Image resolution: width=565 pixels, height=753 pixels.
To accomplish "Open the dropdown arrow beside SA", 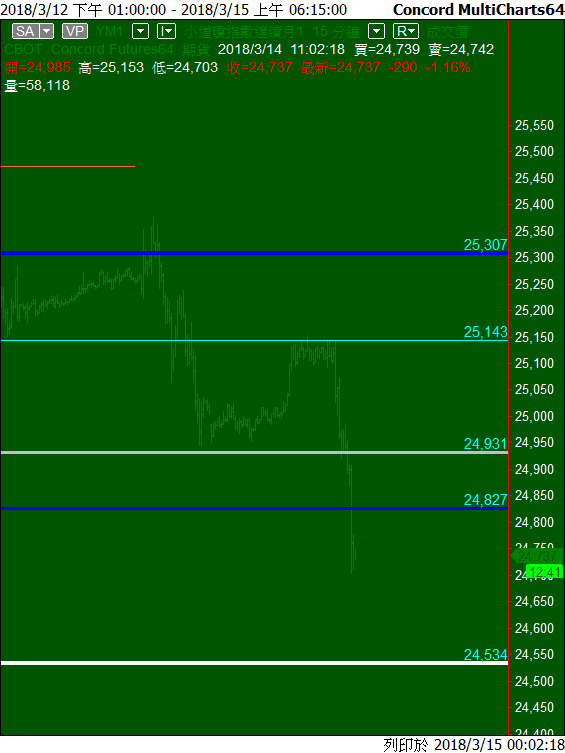I will click(x=47, y=32).
